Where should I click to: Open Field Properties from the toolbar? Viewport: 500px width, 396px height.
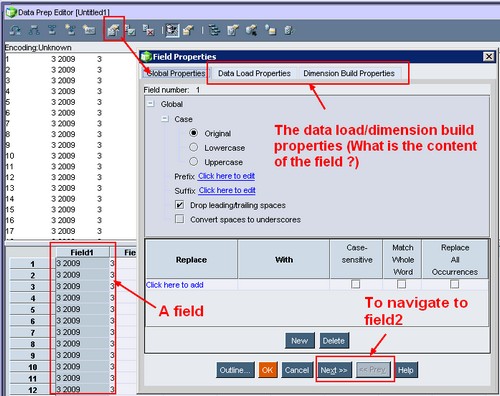pos(114,31)
